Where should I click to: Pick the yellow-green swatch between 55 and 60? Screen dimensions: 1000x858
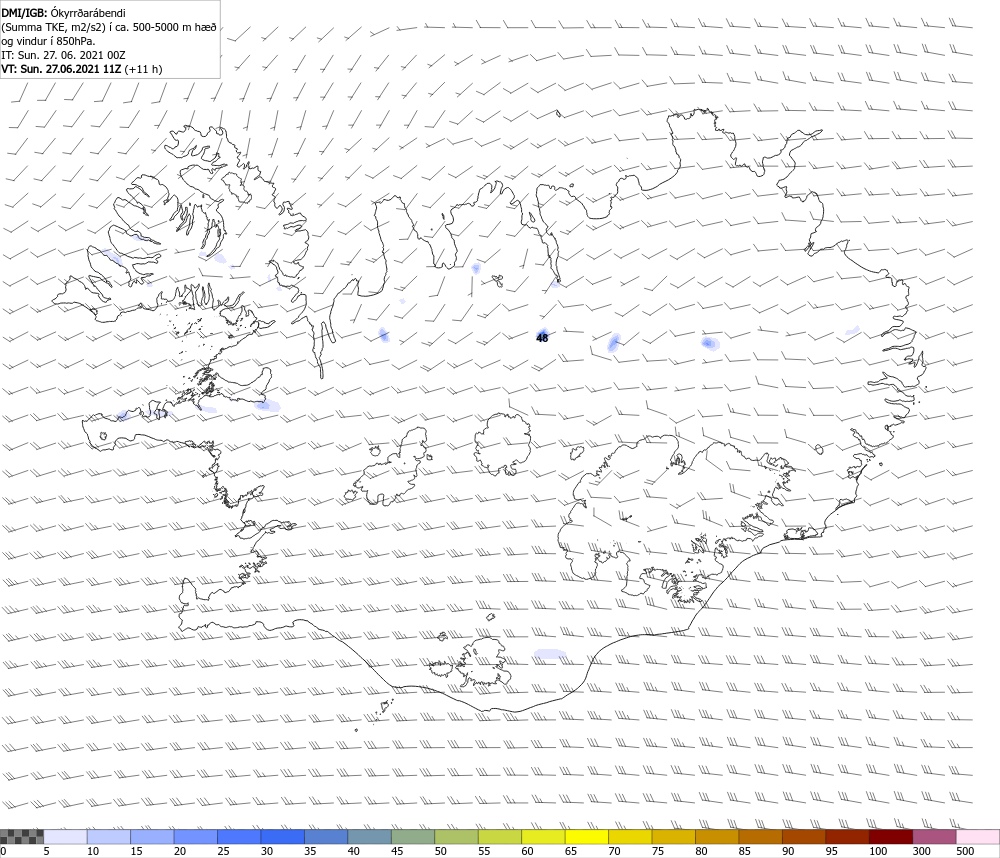[499, 836]
